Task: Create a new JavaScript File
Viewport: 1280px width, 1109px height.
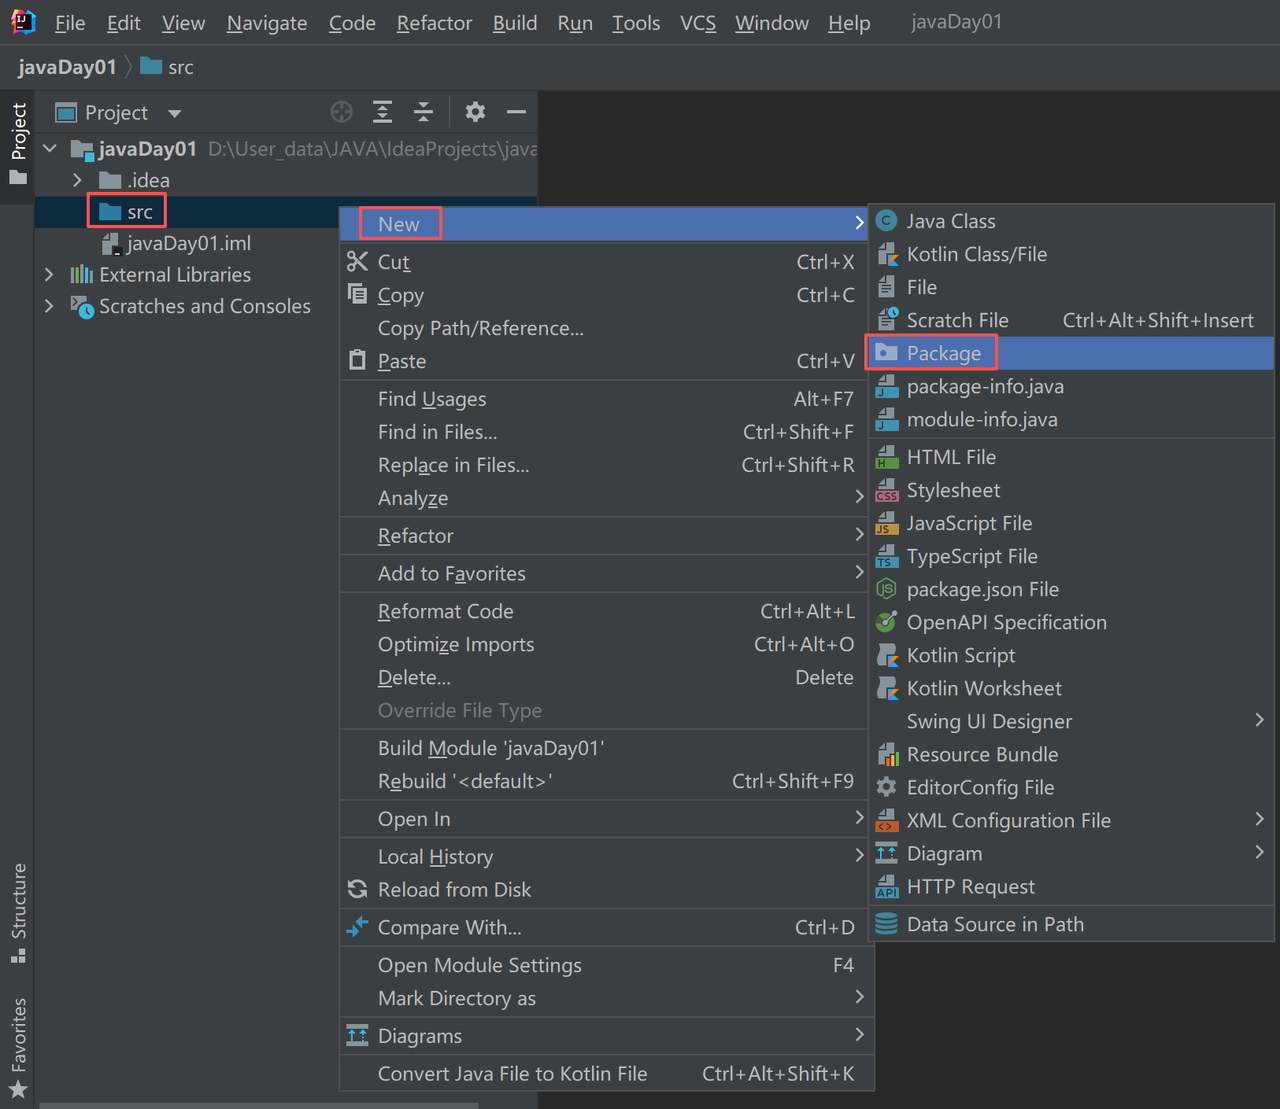Action: point(1071,523)
